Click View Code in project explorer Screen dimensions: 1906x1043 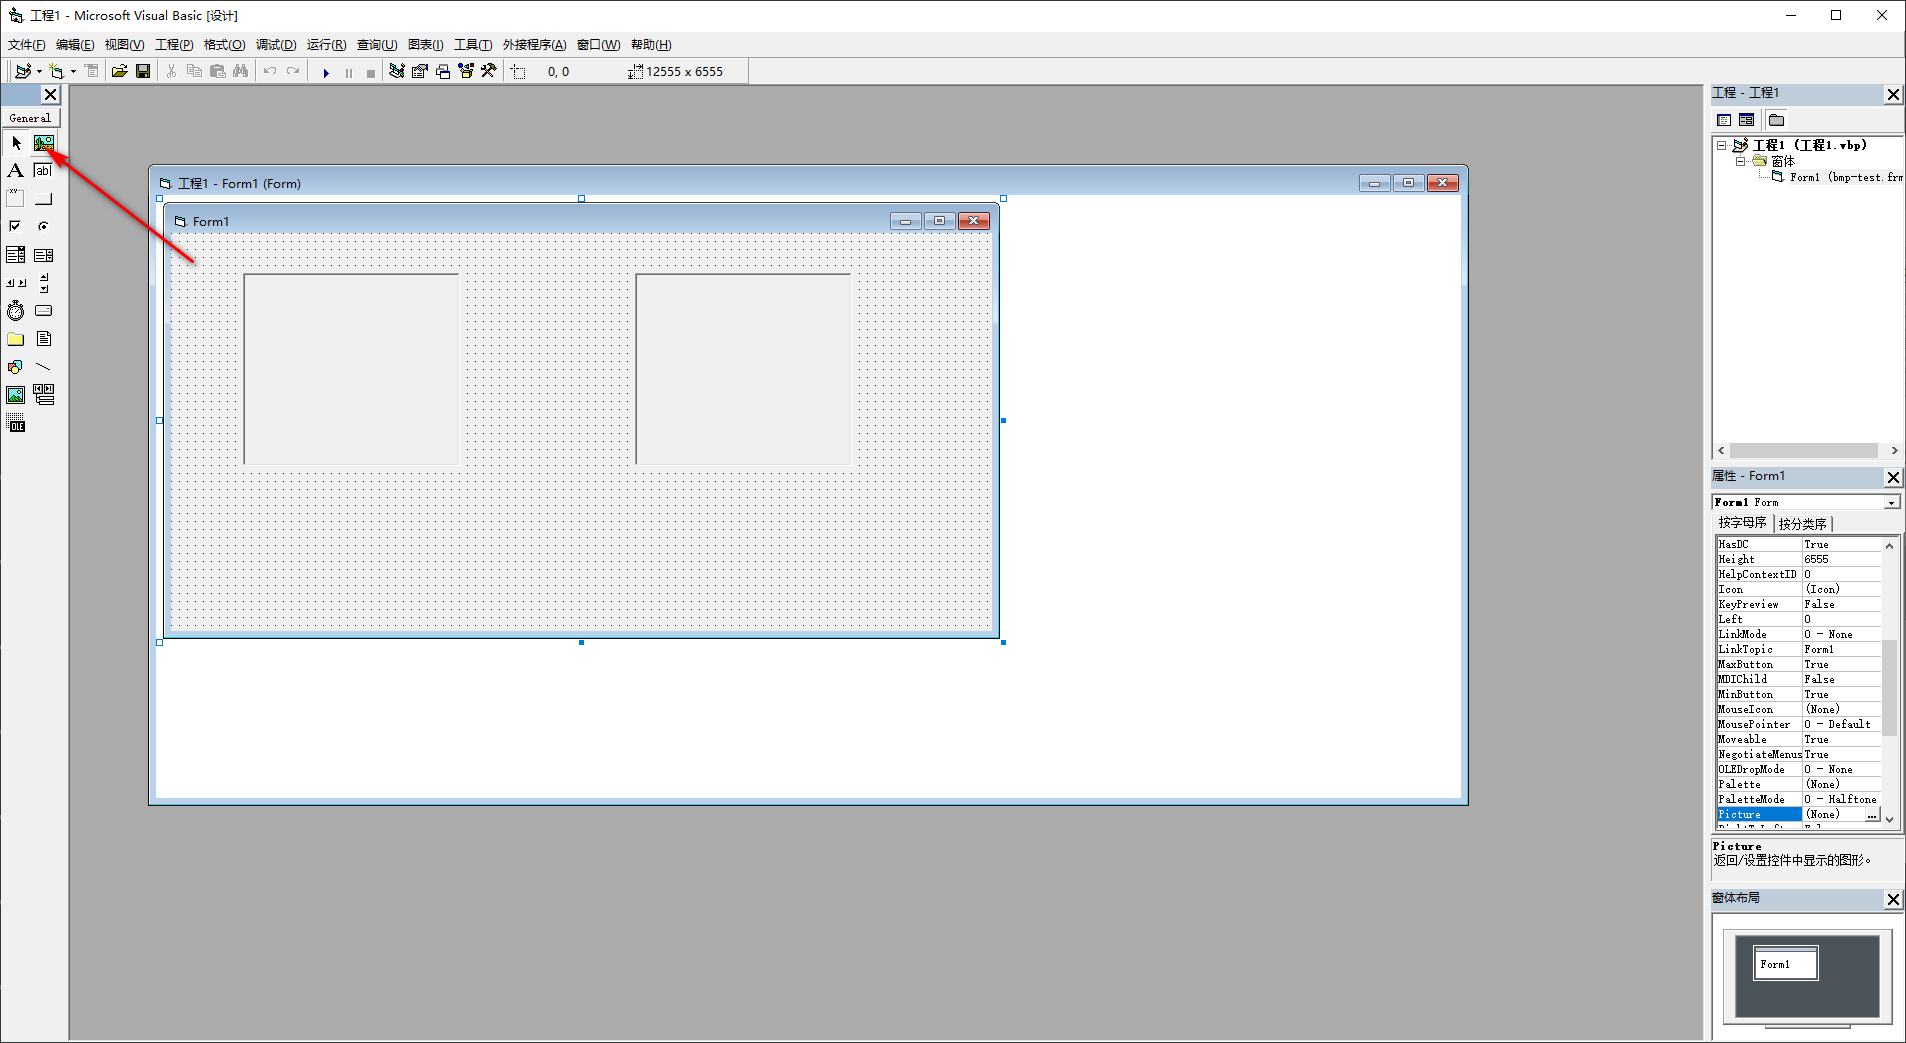click(1724, 120)
